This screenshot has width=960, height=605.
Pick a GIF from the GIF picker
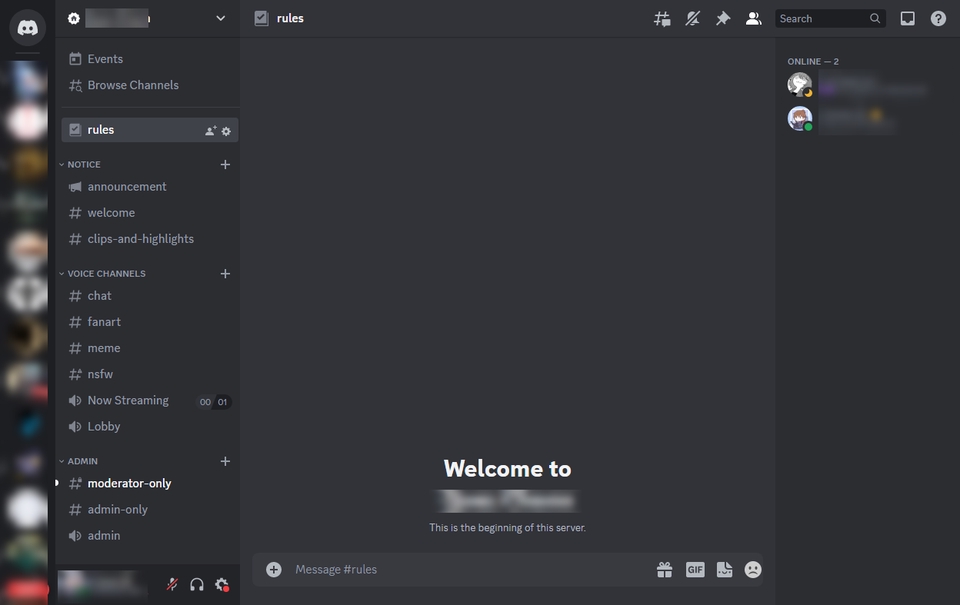point(695,568)
